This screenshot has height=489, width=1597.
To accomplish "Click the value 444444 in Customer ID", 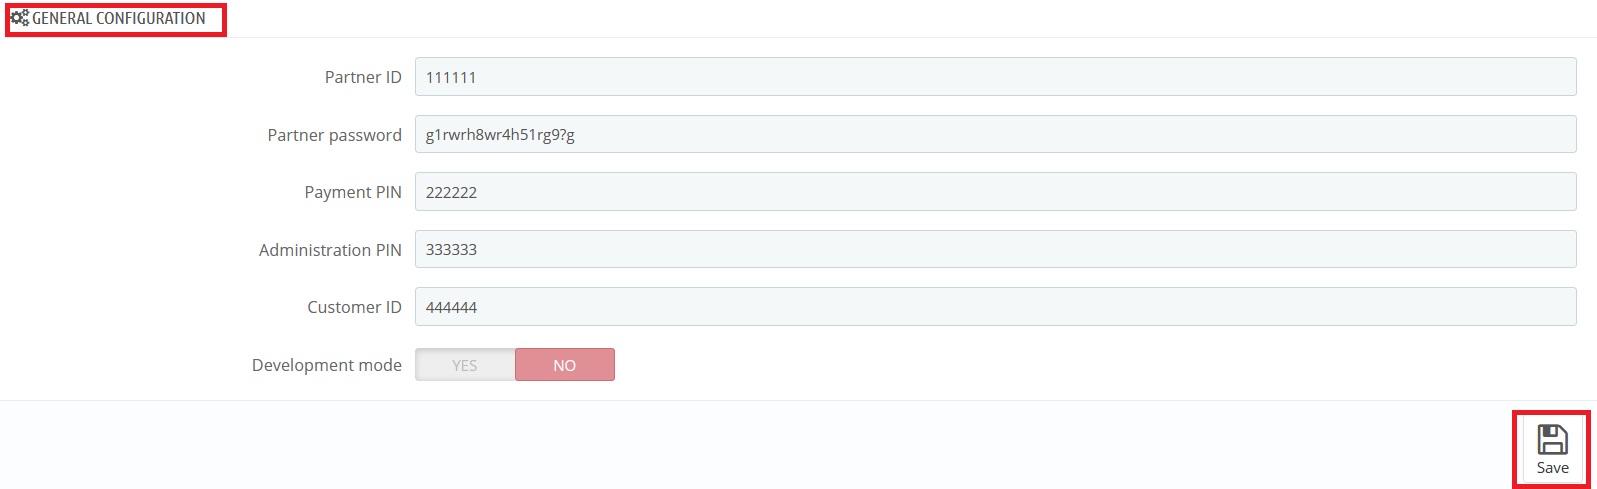I will point(451,307).
